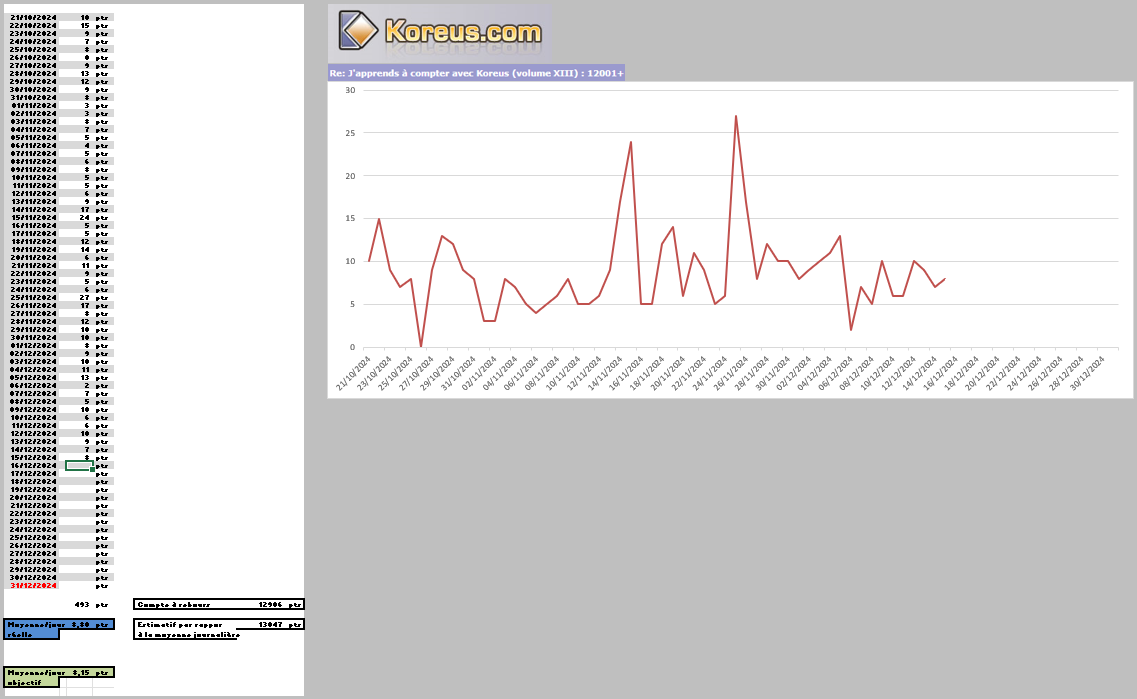This screenshot has height=699, width=1137.
Task: Click the red date cell 31/12/2024
Action: pyautogui.click(x=34, y=586)
